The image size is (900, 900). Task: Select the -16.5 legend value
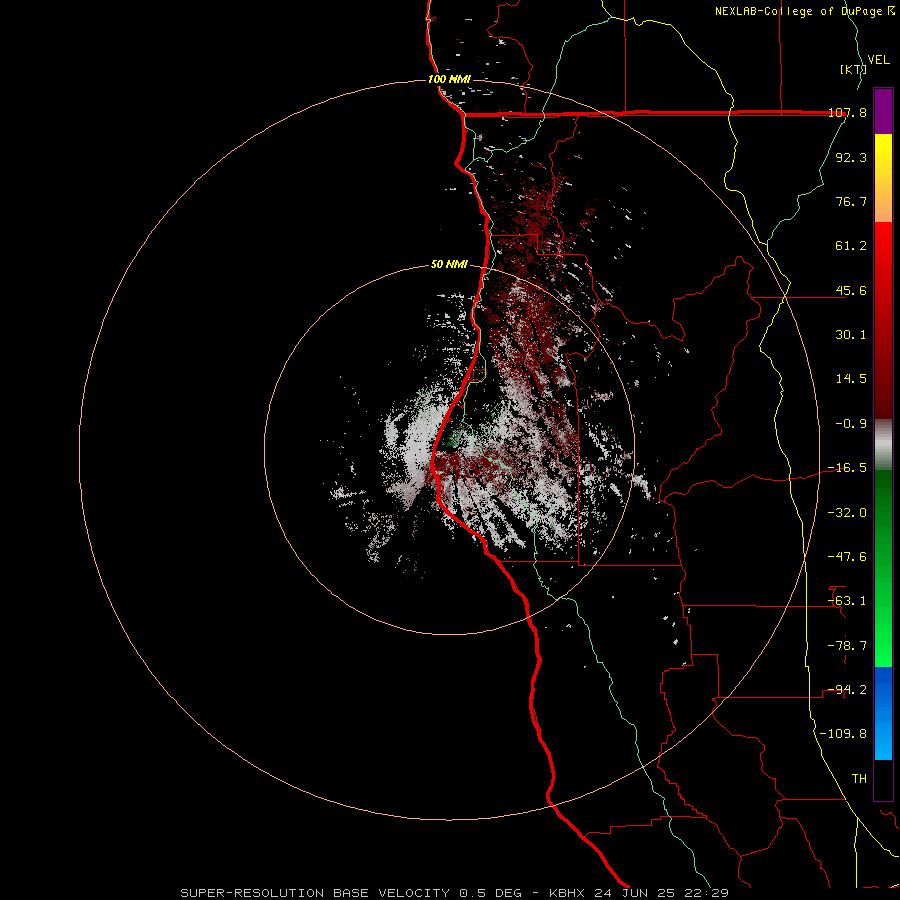coord(847,468)
